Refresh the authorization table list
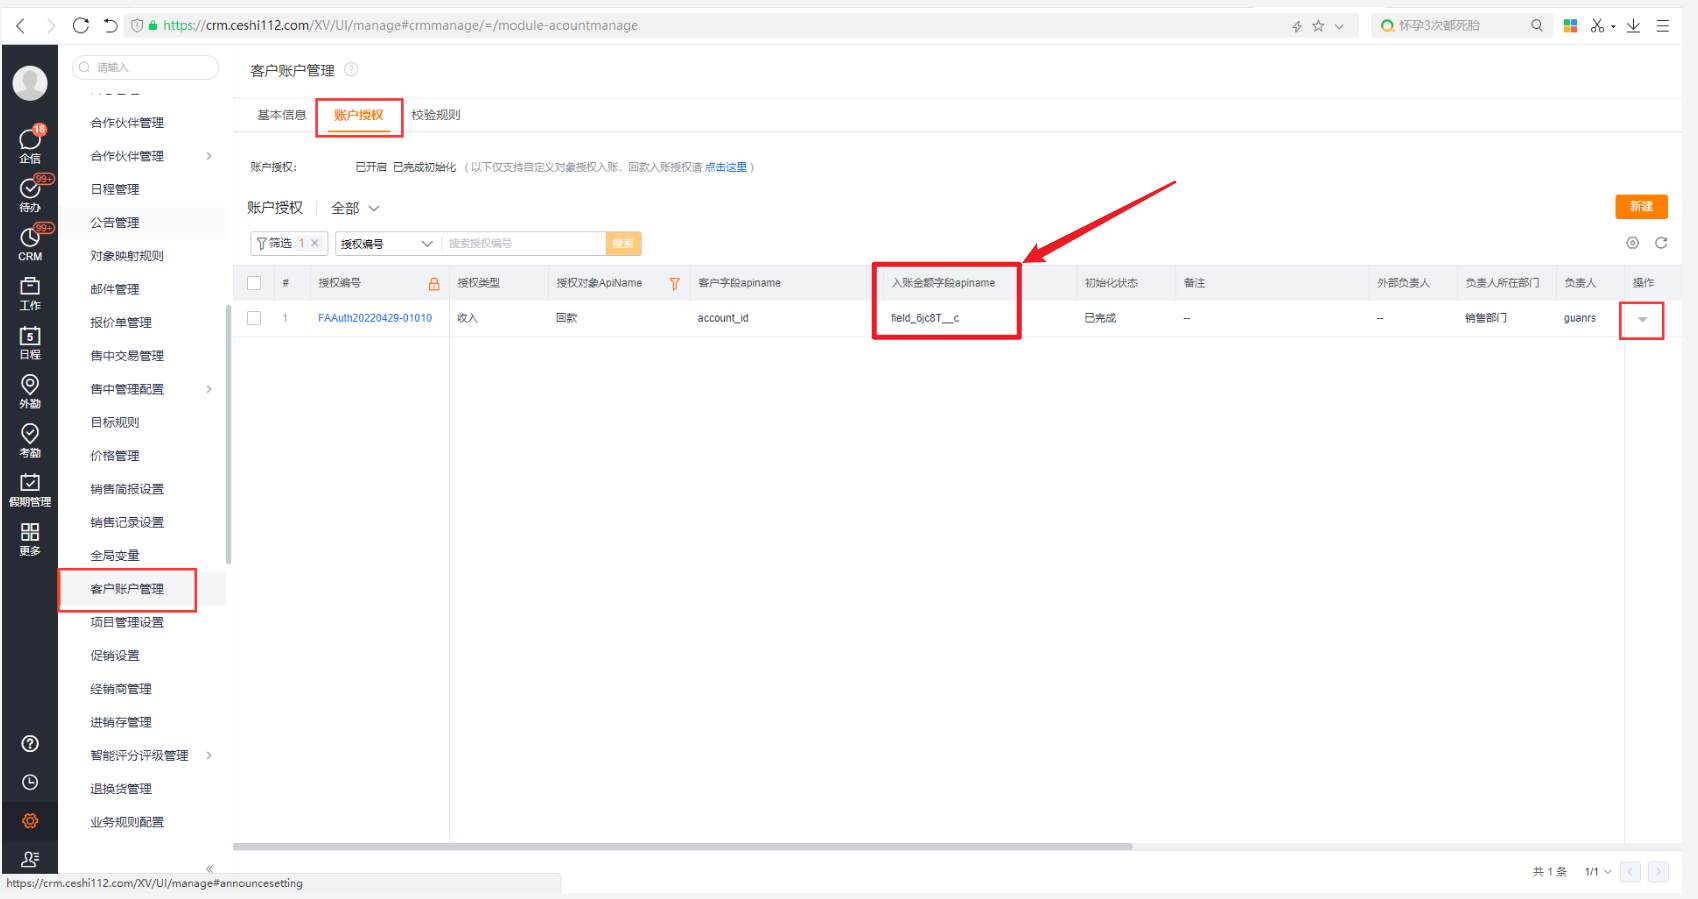This screenshot has height=899, width=1698. [x=1661, y=243]
